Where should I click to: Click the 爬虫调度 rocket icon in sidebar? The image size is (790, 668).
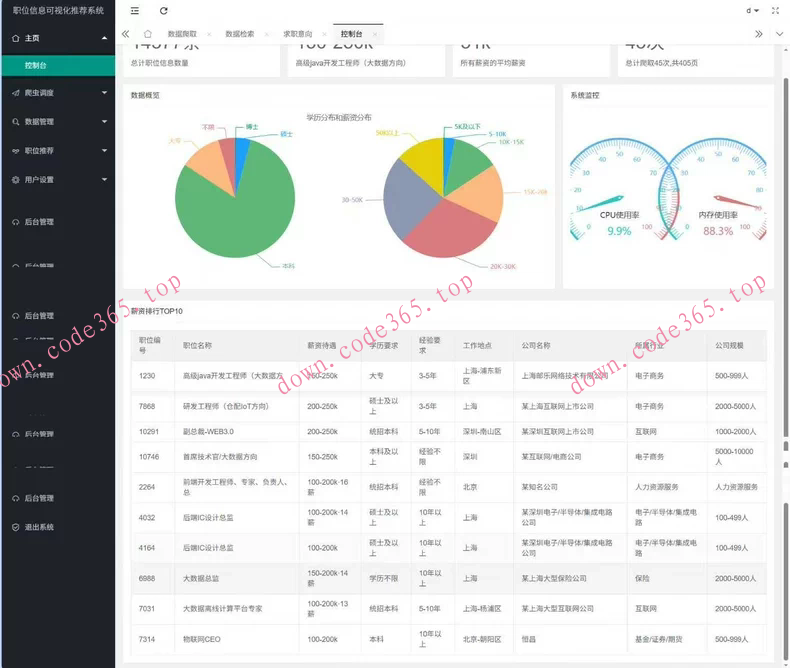click(15, 93)
